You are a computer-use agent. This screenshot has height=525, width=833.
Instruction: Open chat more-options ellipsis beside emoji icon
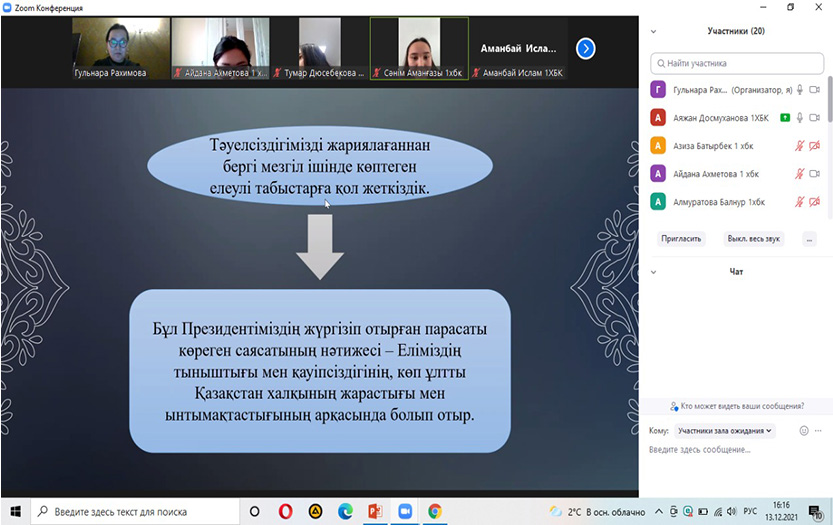[820, 431]
